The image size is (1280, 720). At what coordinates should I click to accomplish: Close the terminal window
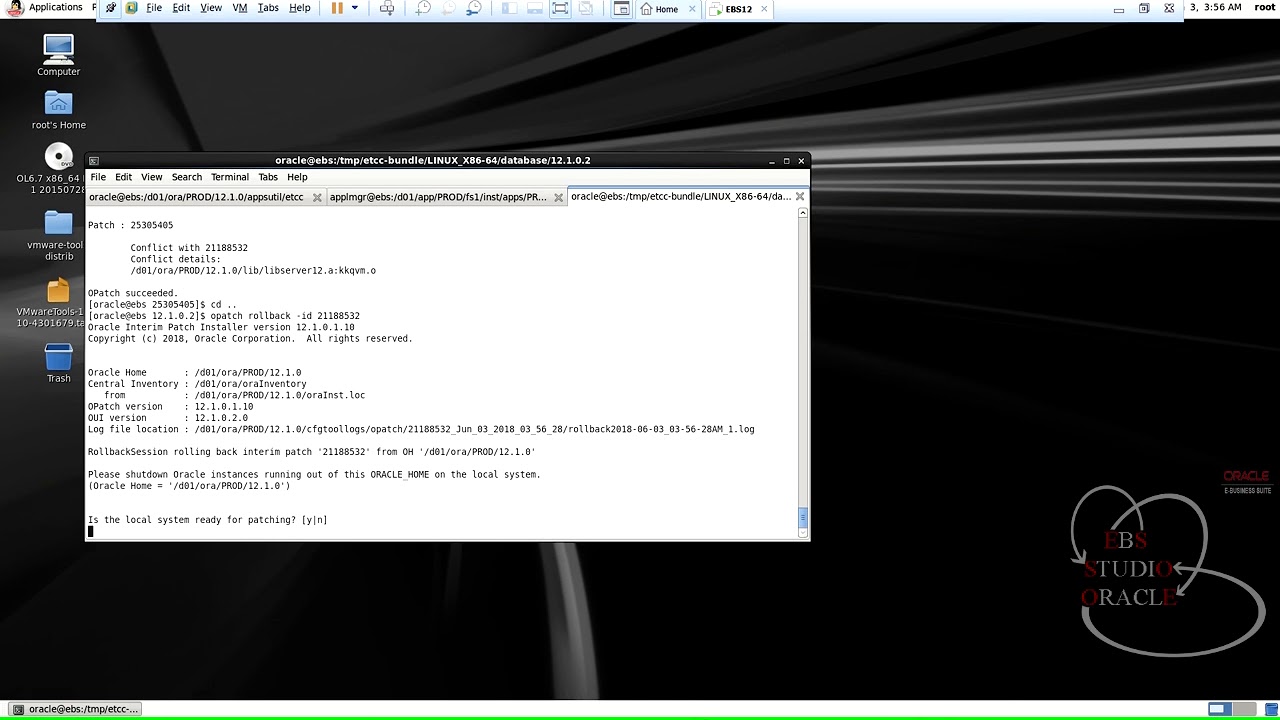[x=801, y=161]
